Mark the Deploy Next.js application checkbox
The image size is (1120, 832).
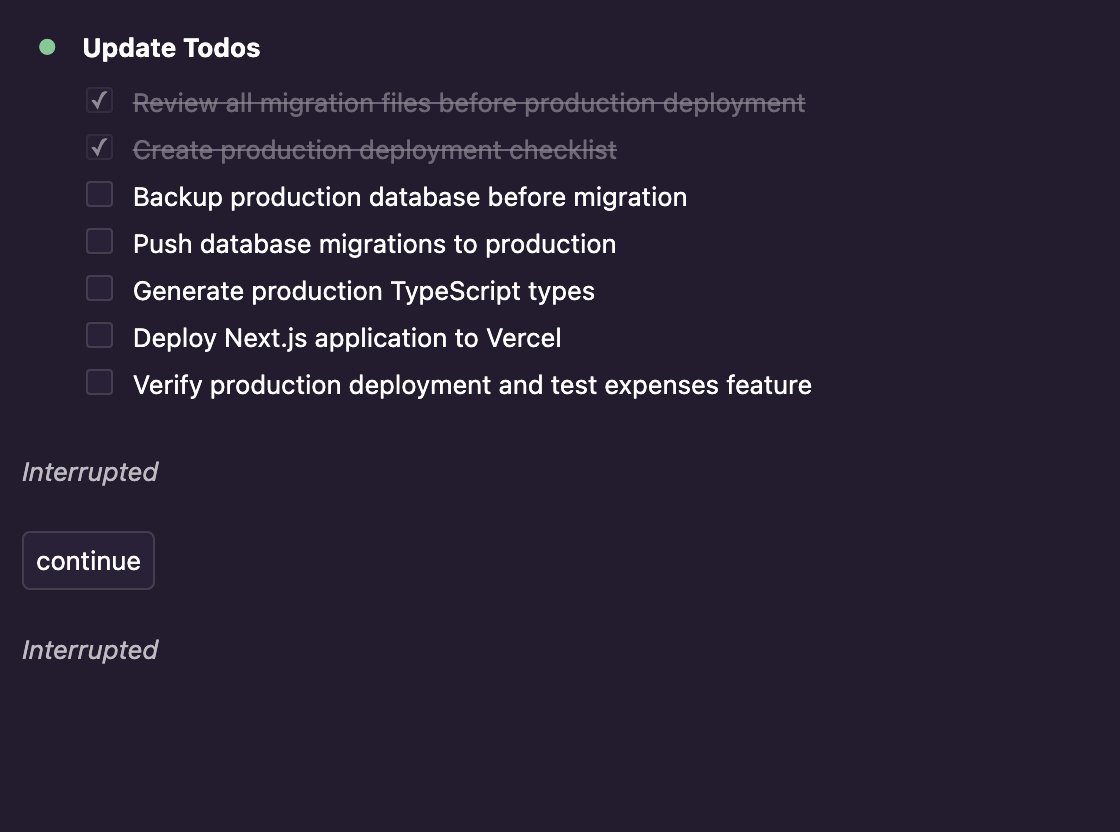(x=99, y=336)
